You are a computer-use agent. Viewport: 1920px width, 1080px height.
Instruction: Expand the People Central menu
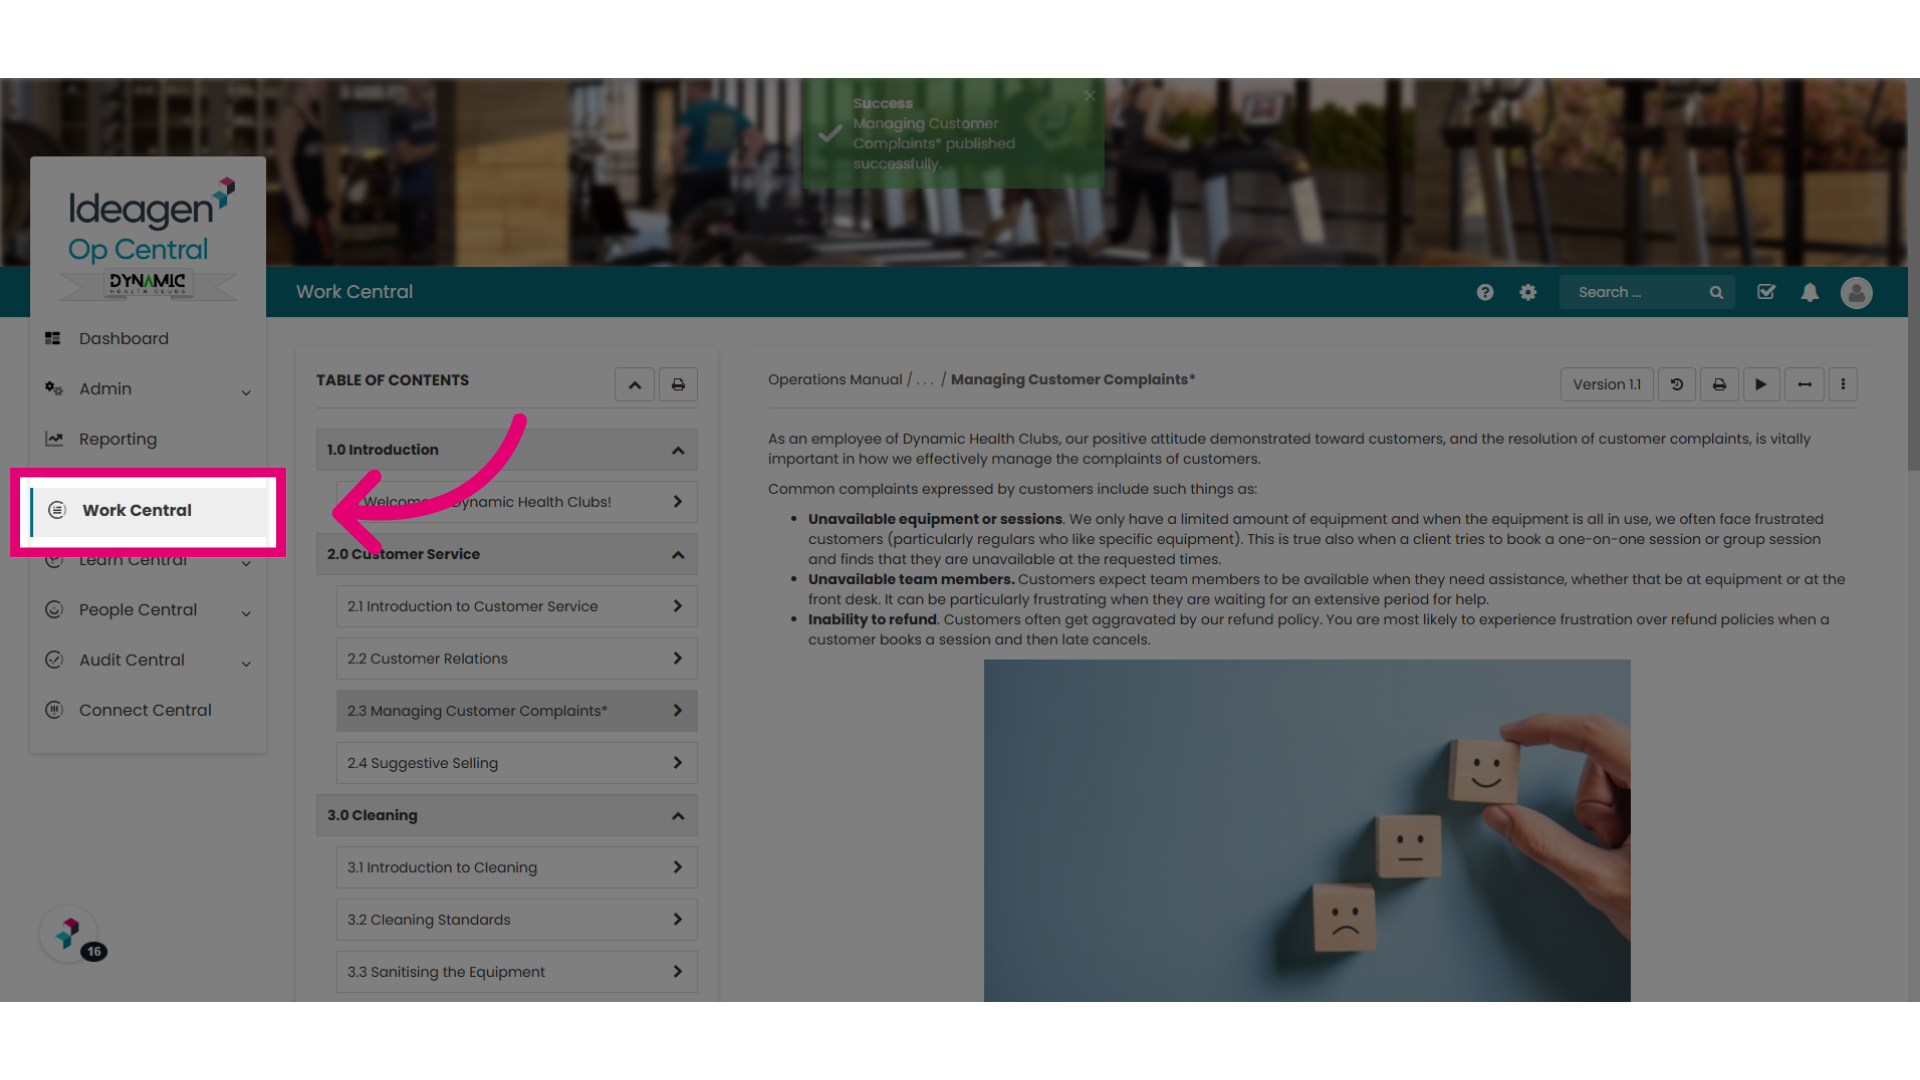click(x=148, y=610)
